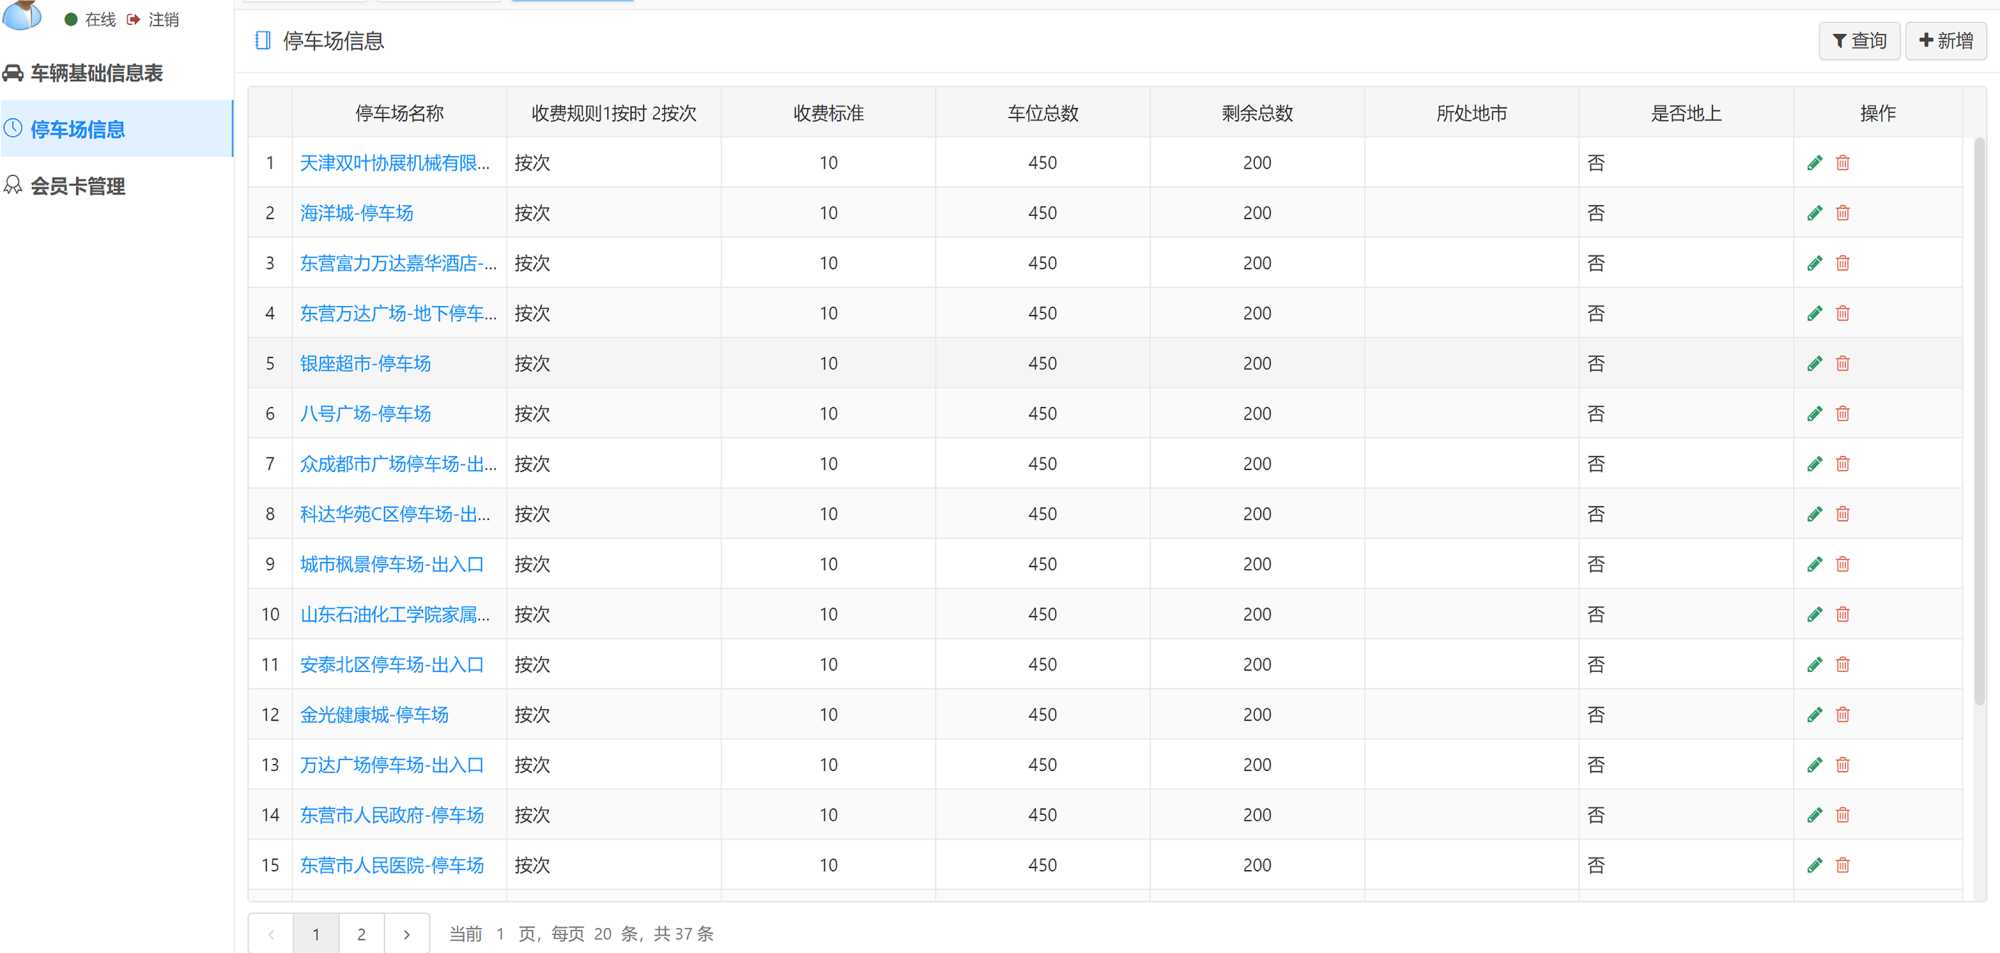Click the user avatar icon at top left

tap(22, 14)
